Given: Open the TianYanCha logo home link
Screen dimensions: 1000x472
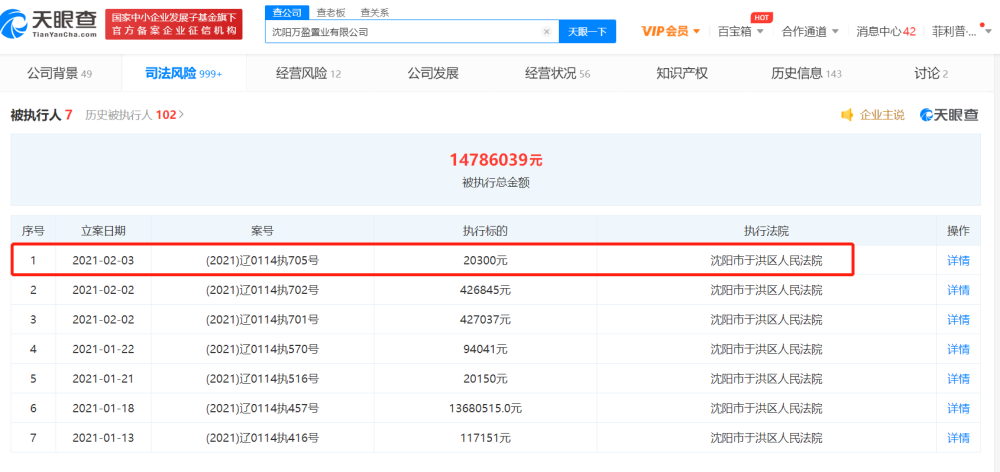Looking at the screenshot, I should click(50, 24).
